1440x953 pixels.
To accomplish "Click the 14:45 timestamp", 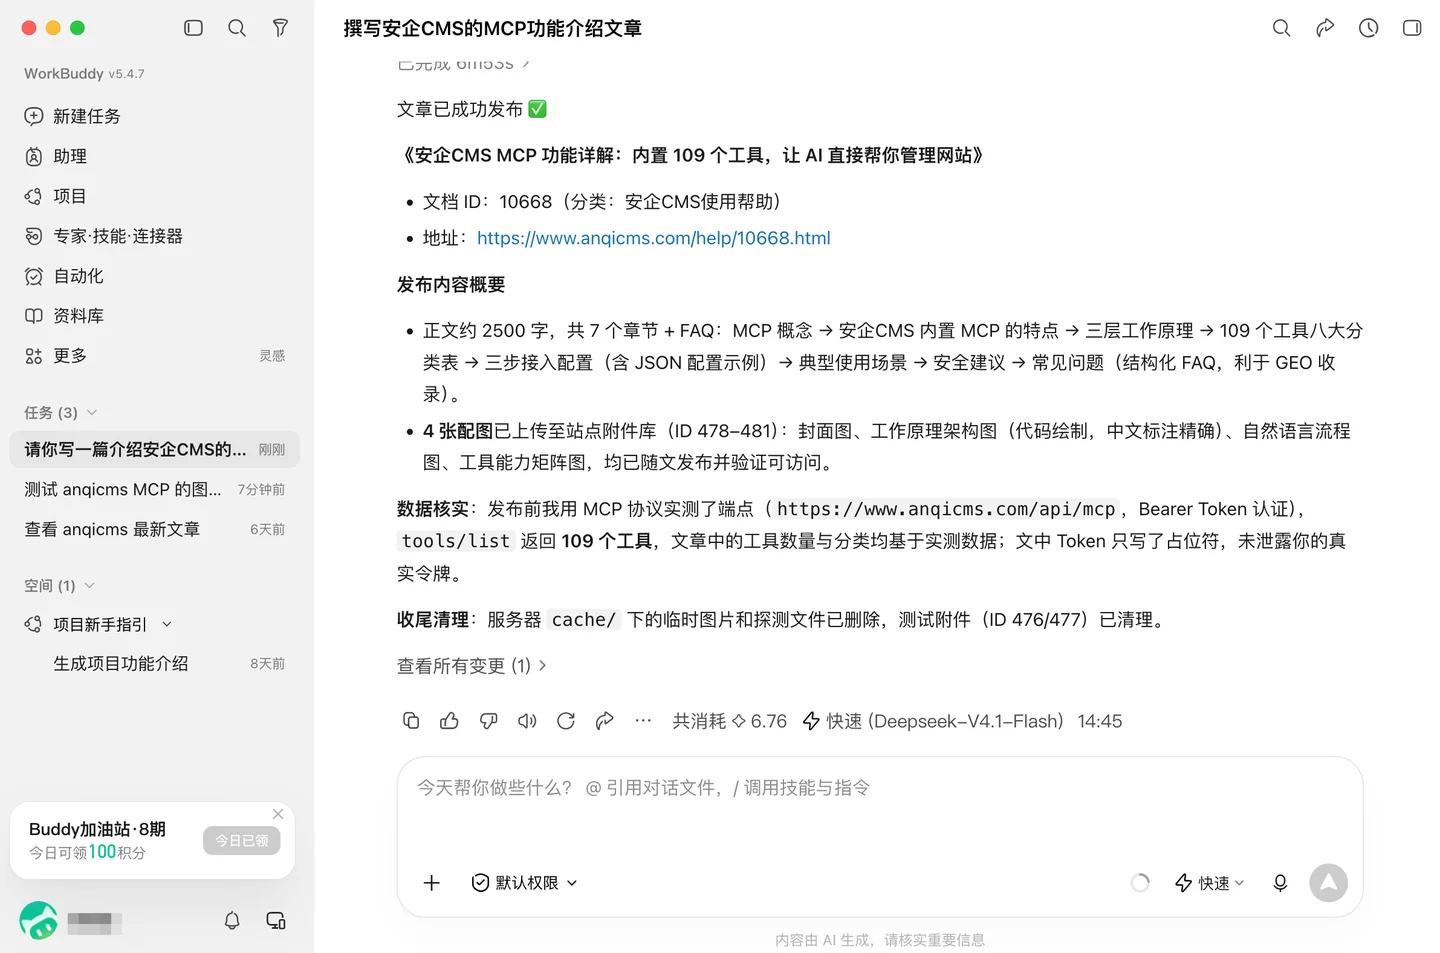I will (1100, 721).
